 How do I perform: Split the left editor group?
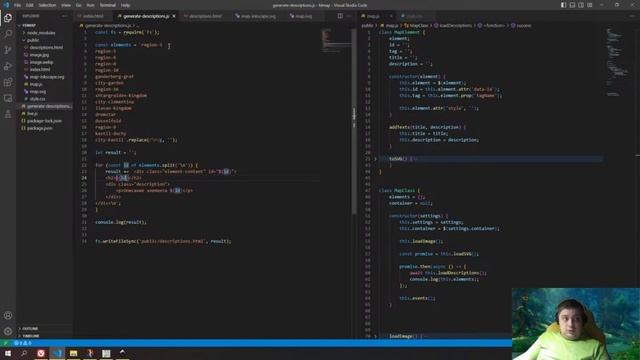[340, 16]
